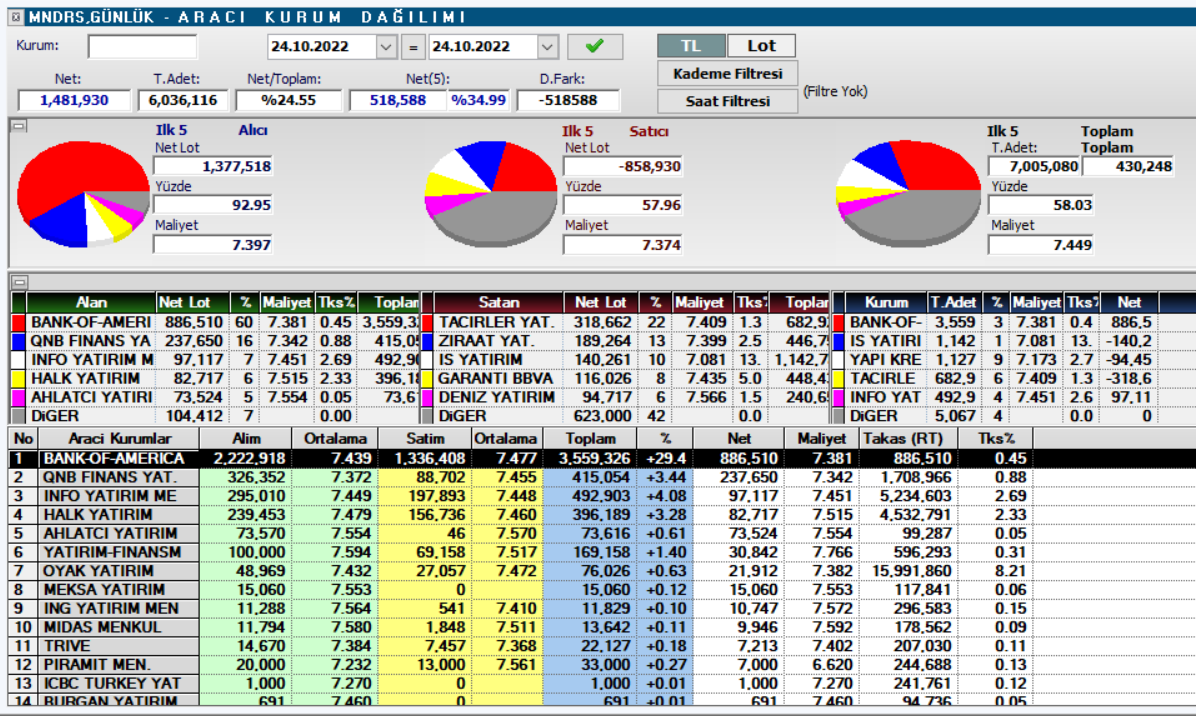The width and height of the screenshot is (1196, 716).
Task: Click the Net/Toplam value %24.55
Action: coord(288,100)
